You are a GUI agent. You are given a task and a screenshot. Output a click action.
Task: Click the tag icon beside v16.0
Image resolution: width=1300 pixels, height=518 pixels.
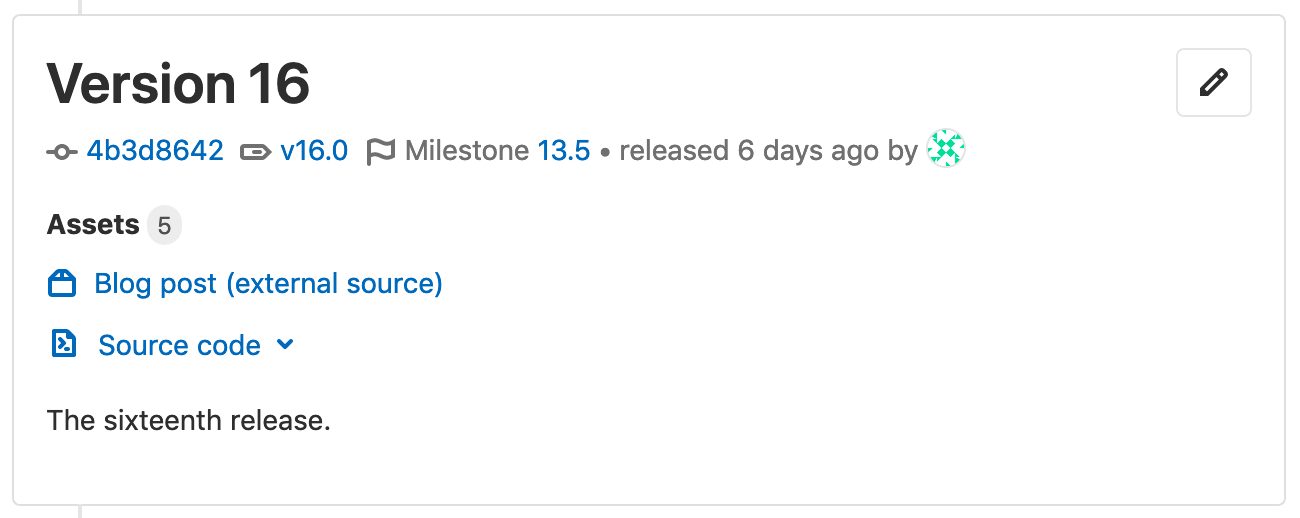256,152
